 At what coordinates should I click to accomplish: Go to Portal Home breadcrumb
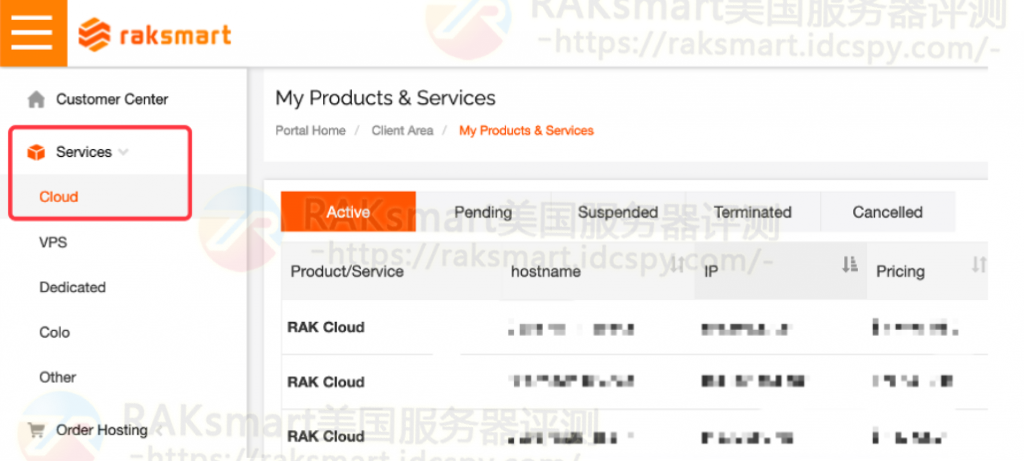point(310,131)
